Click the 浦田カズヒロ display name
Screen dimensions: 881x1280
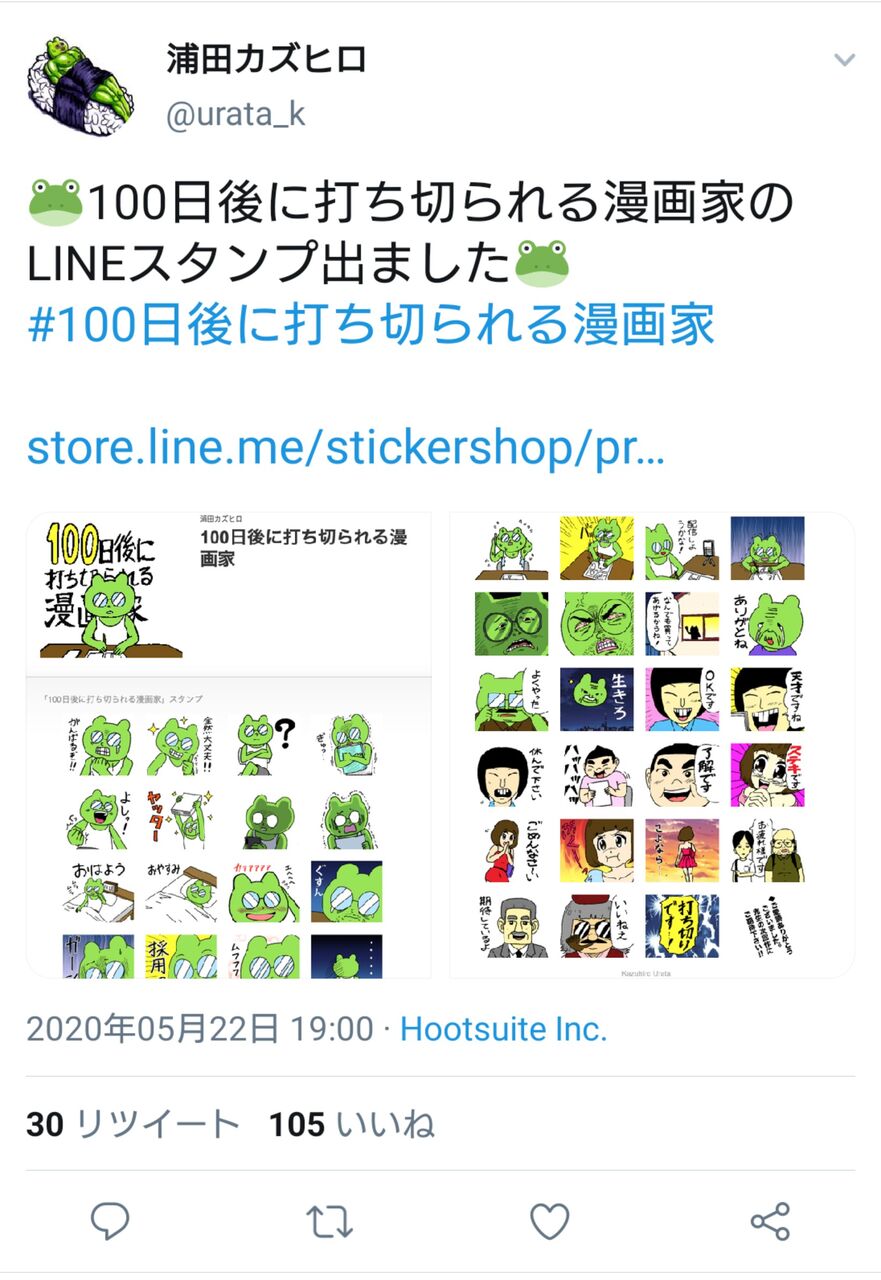coord(266,60)
